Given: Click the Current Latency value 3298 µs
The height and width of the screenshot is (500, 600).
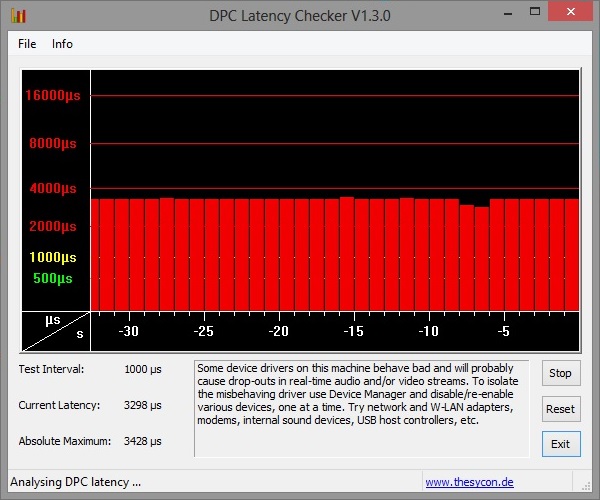Looking at the screenshot, I should (143, 405).
